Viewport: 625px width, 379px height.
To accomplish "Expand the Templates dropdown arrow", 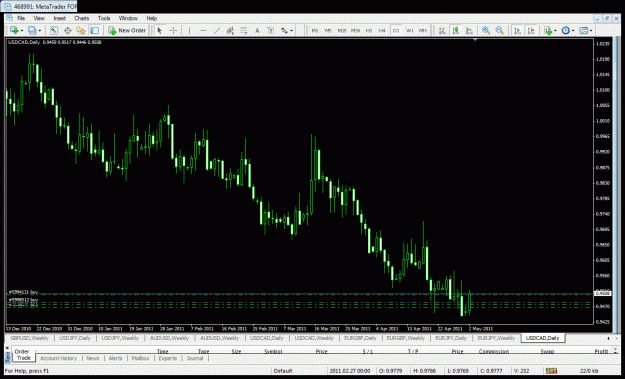I will tap(591, 30).
